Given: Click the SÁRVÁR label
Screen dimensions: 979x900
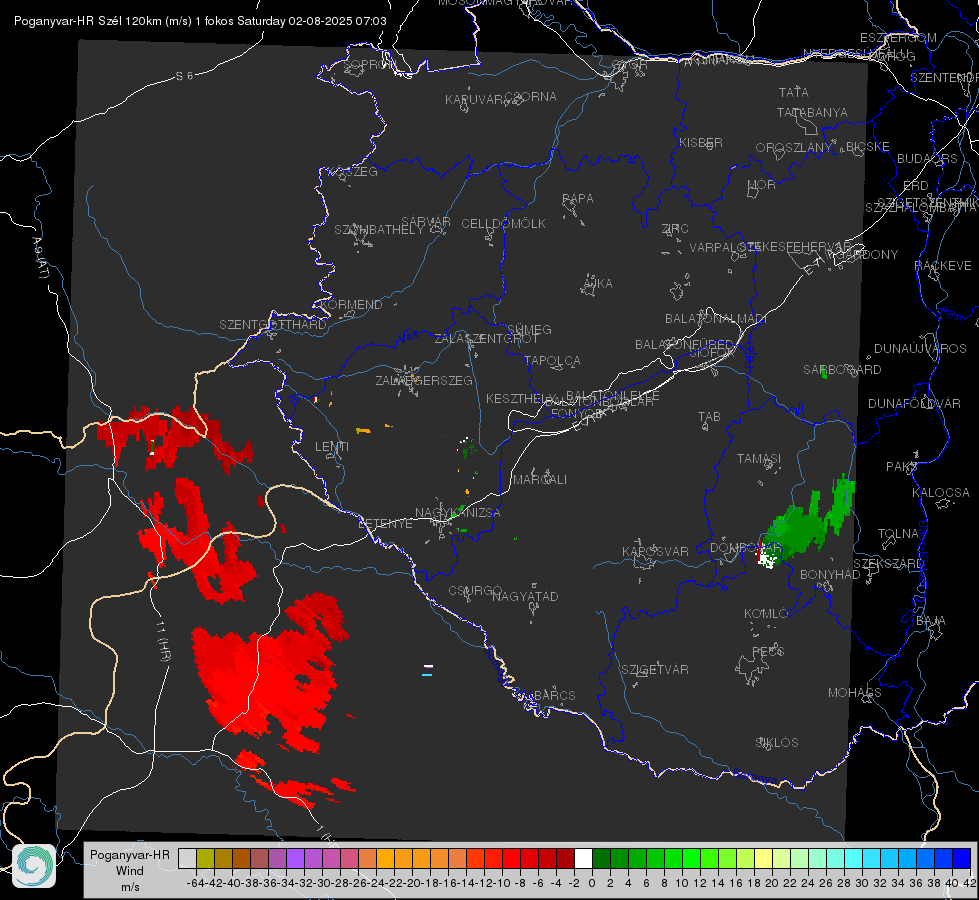Looking at the screenshot, I should pos(426,221).
